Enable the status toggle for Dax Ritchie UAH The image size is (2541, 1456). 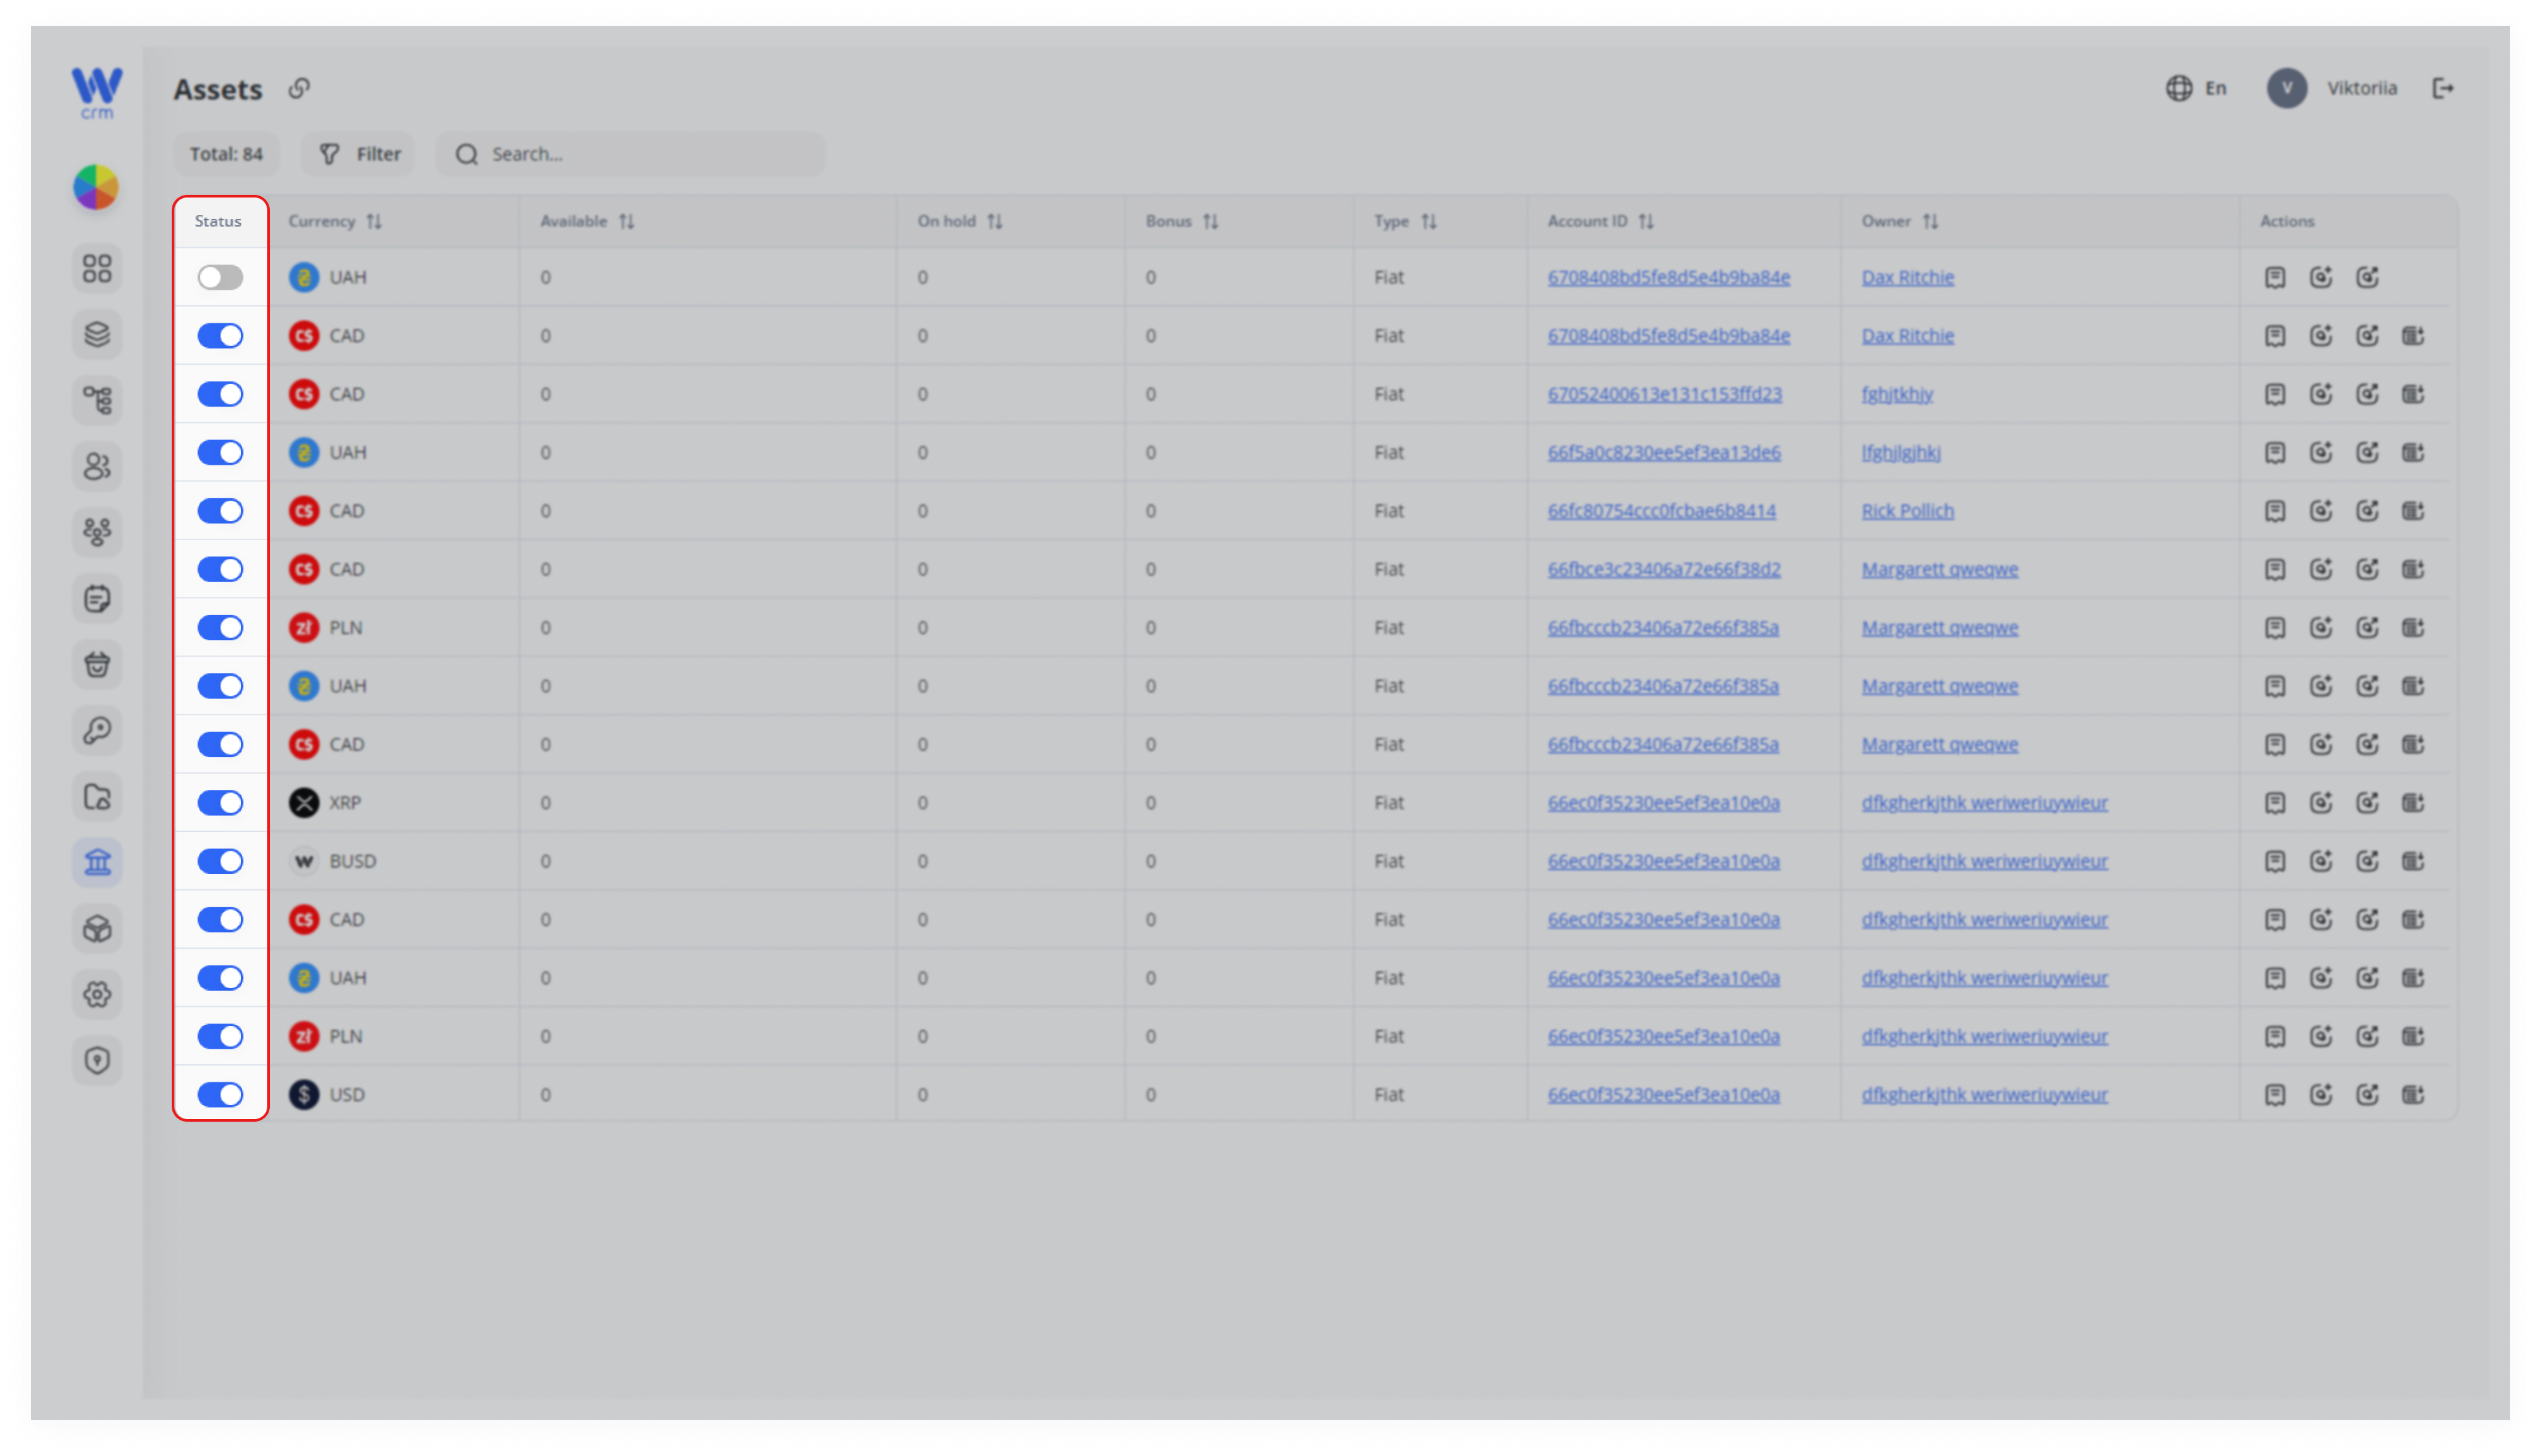[220, 277]
